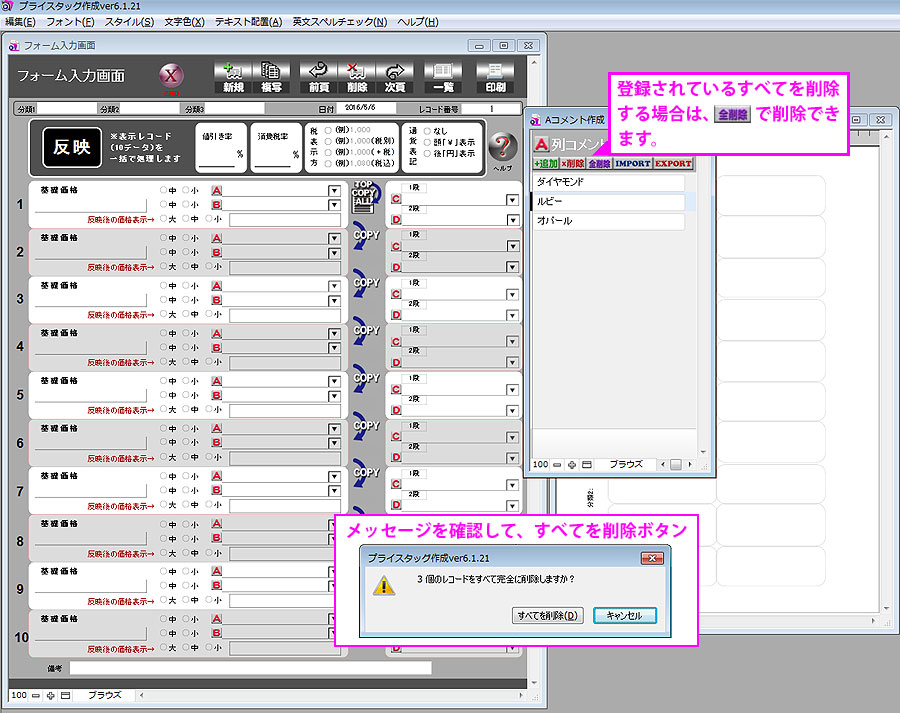Click the キャンセル button in the dialog
This screenshot has height=713, width=900.
pyautogui.click(x=624, y=615)
